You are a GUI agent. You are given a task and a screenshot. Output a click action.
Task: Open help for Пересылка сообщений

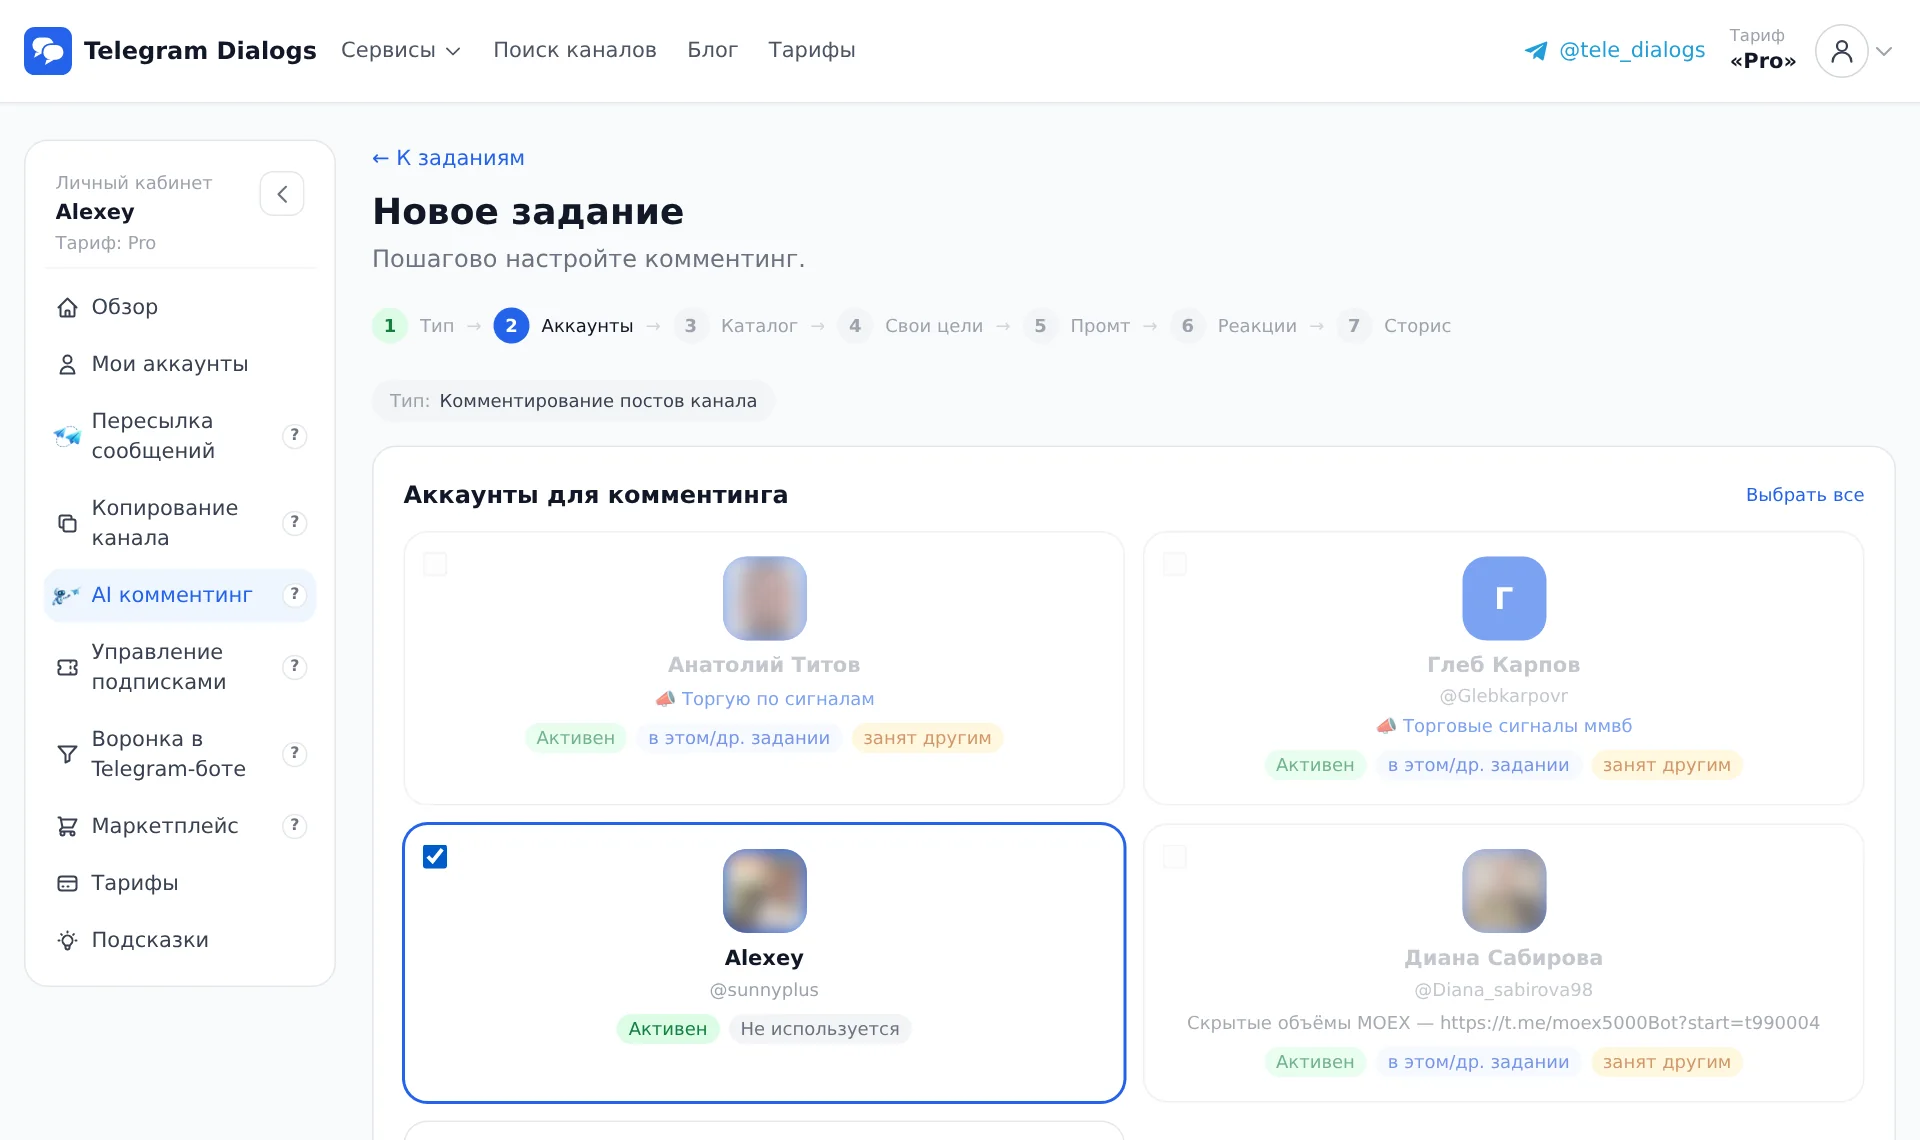tap(294, 435)
